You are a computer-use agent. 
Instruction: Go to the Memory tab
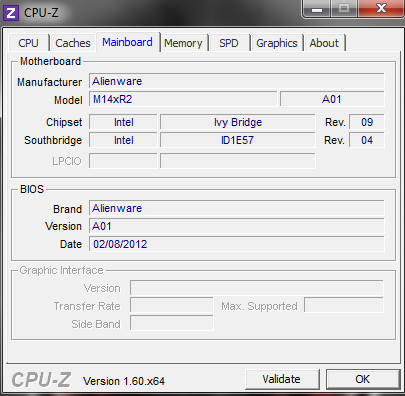click(x=183, y=43)
